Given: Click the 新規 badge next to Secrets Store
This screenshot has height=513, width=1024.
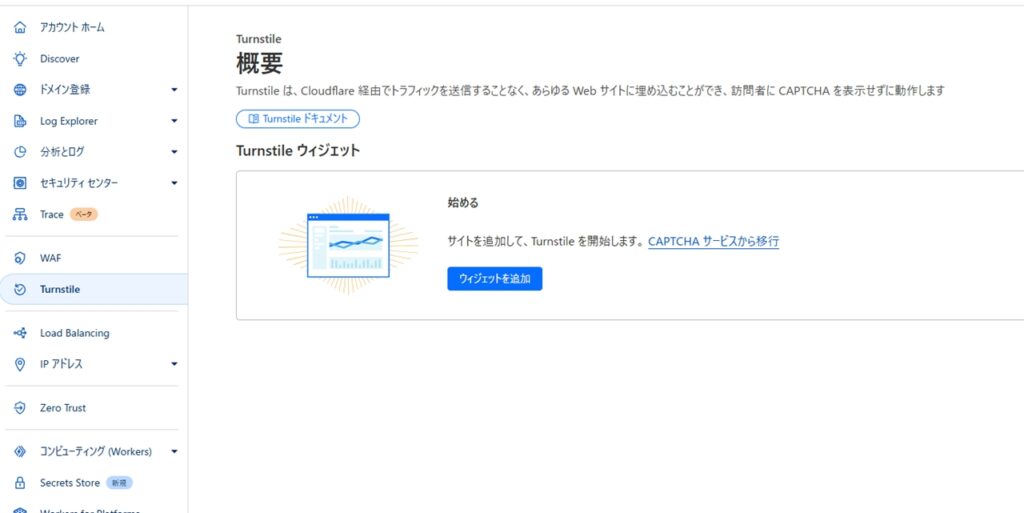Looking at the screenshot, I should [x=120, y=483].
